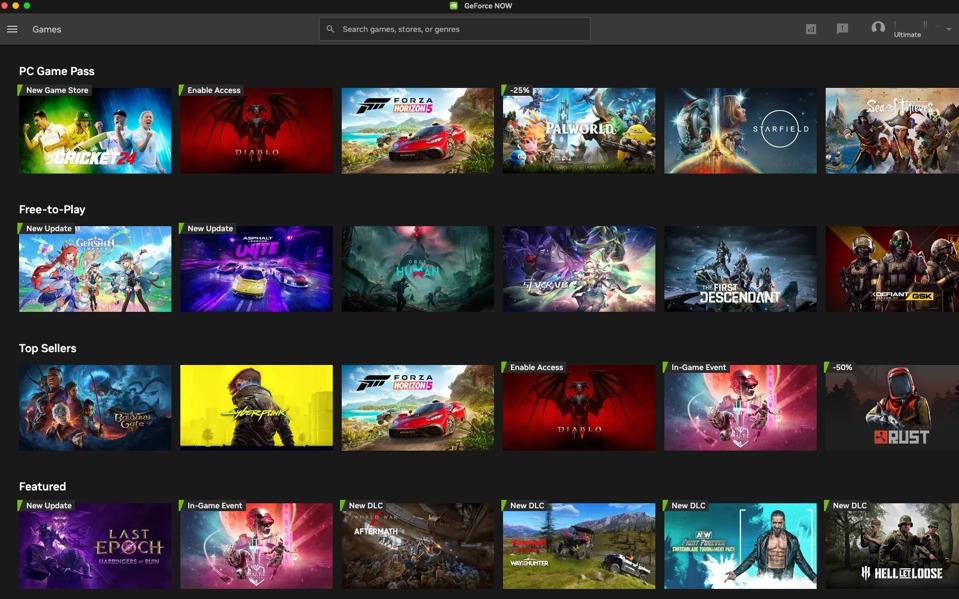Open the PC Game Pass section

coord(57,71)
